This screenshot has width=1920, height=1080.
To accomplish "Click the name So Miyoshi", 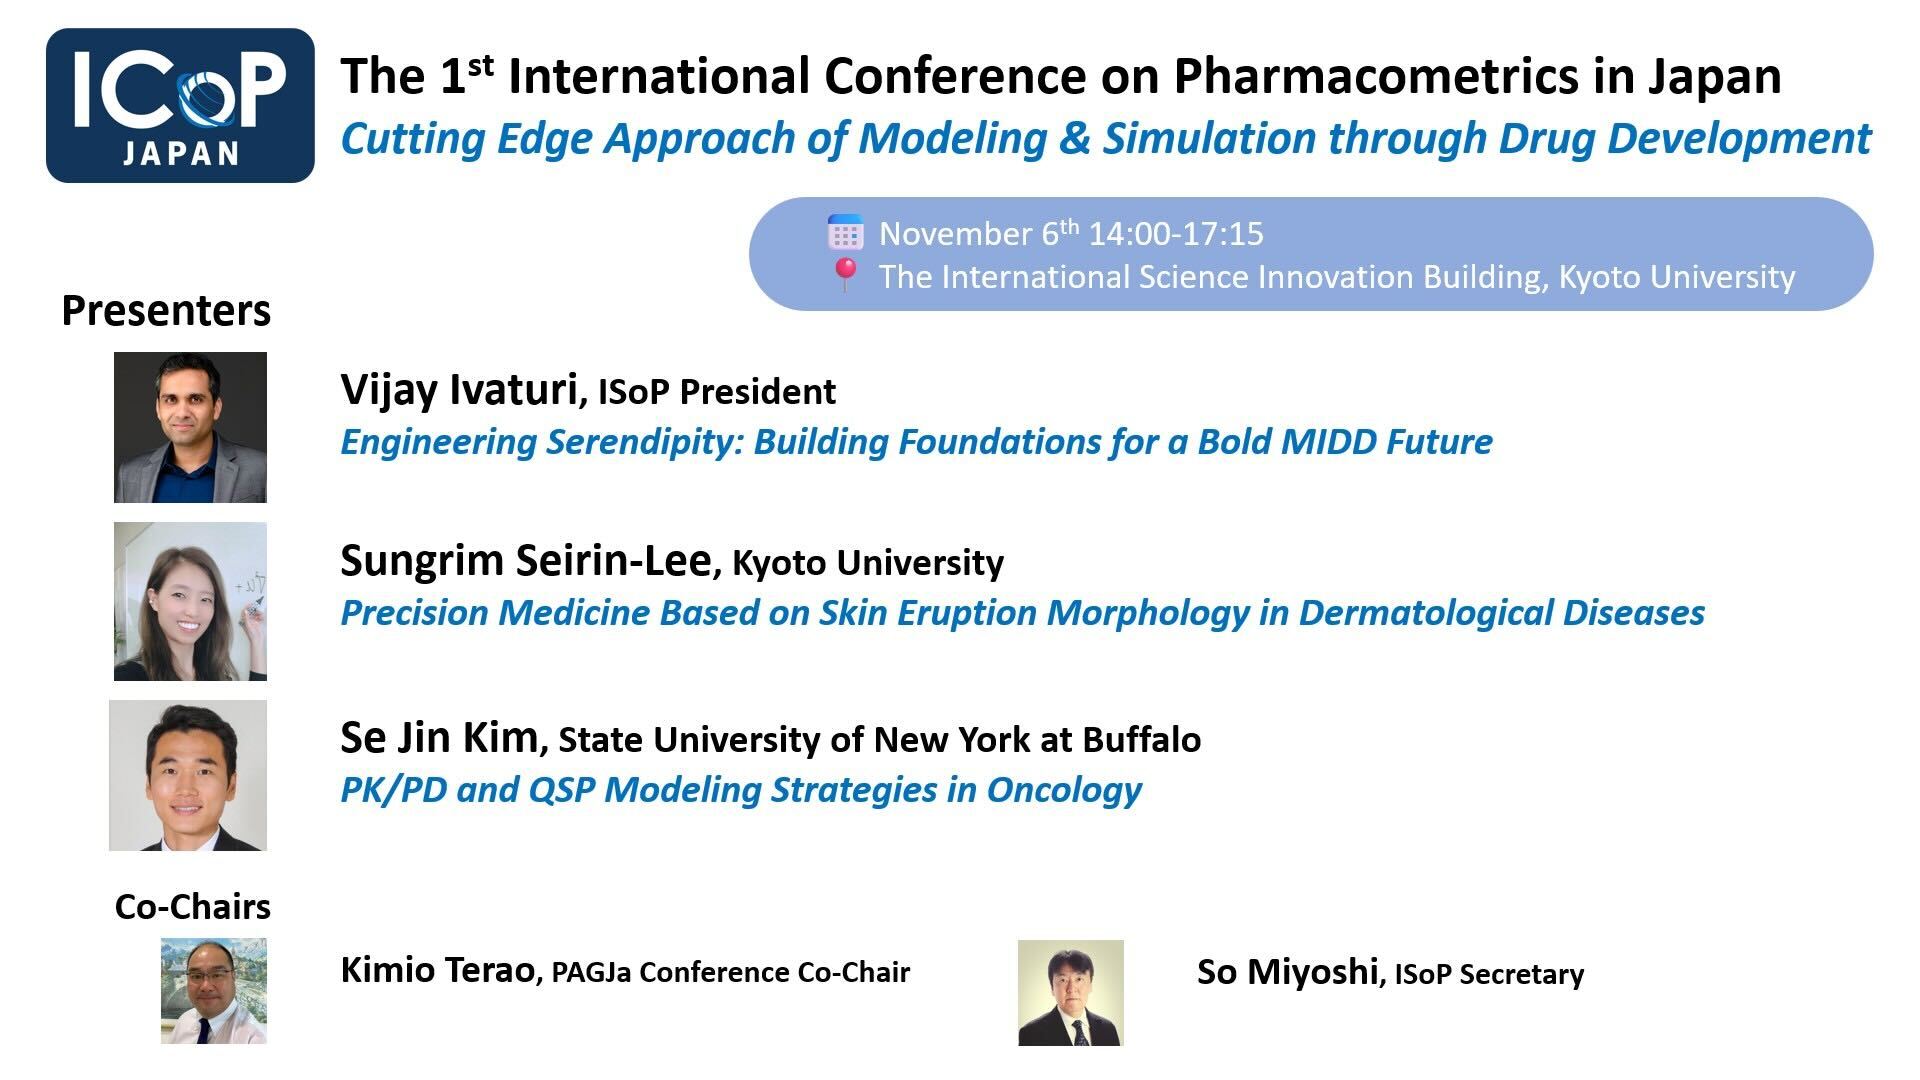I will pos(1287,971).
